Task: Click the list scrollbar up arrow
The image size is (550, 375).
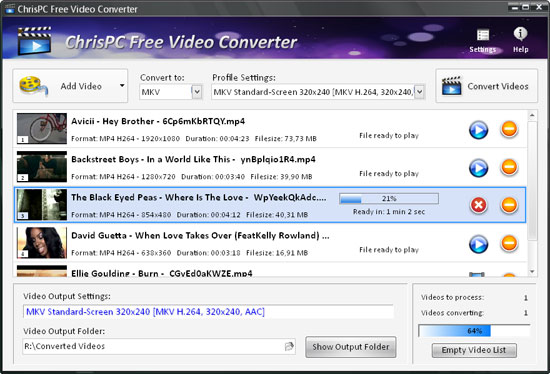Action: (x=532, y=115)
